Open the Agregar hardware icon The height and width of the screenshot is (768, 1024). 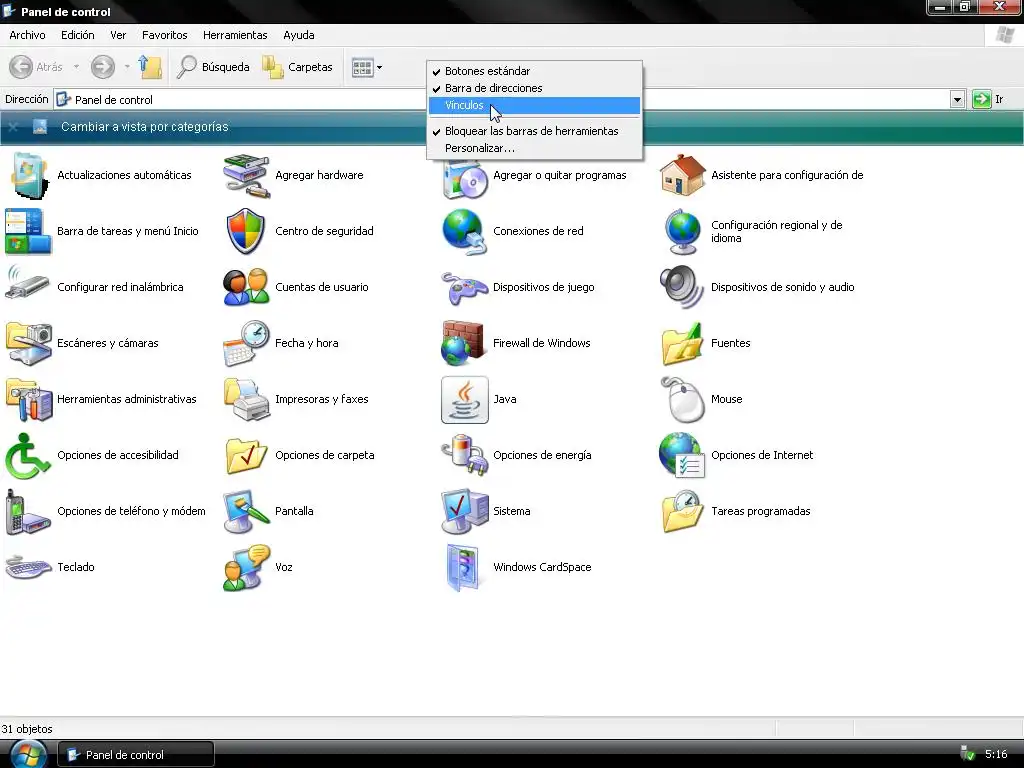pyautogui.click(x=246, y=175)
